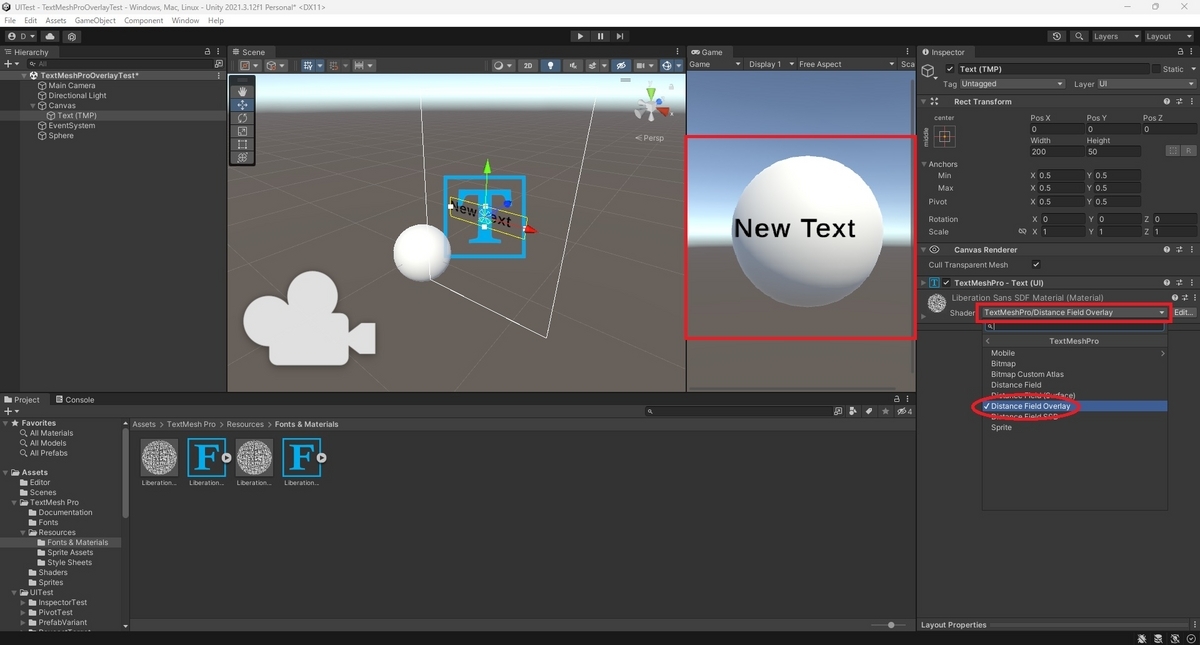Select the Hand view tool
Screen dimensions: 1200x645
pos(242,91)
